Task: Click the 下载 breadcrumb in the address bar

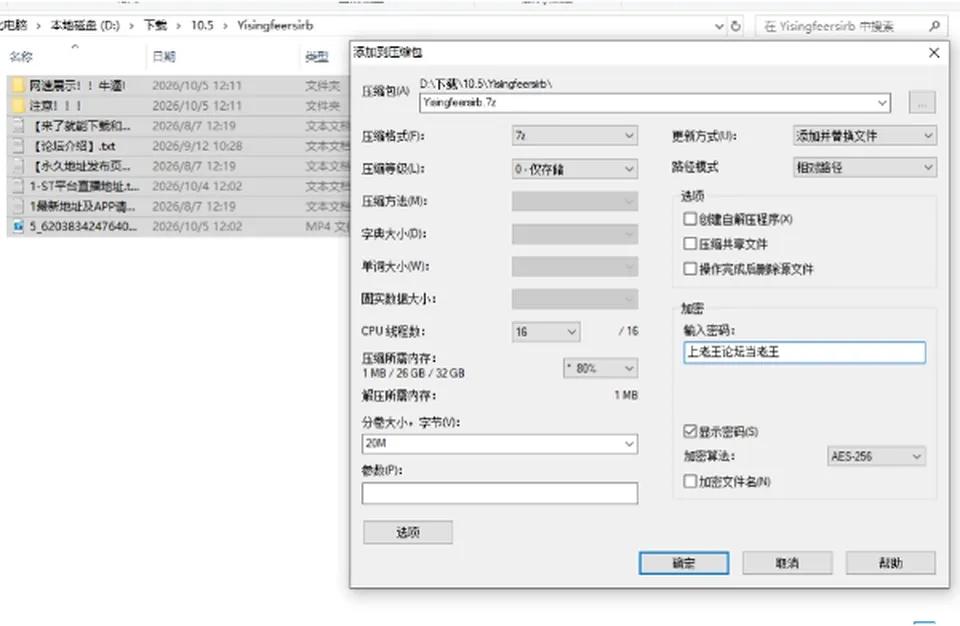Action: click(x=156, y=25)
